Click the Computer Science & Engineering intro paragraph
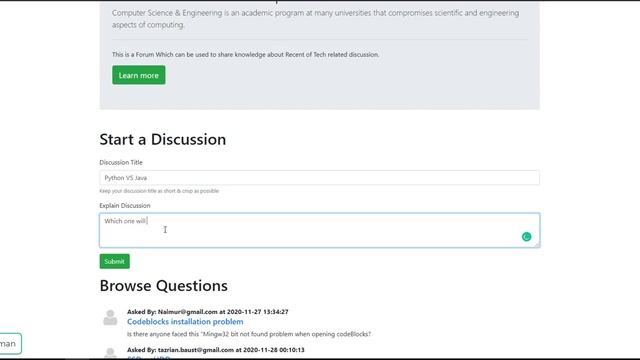Image resolution: width=640 pixels, height=360 pixels. point(316,19)
